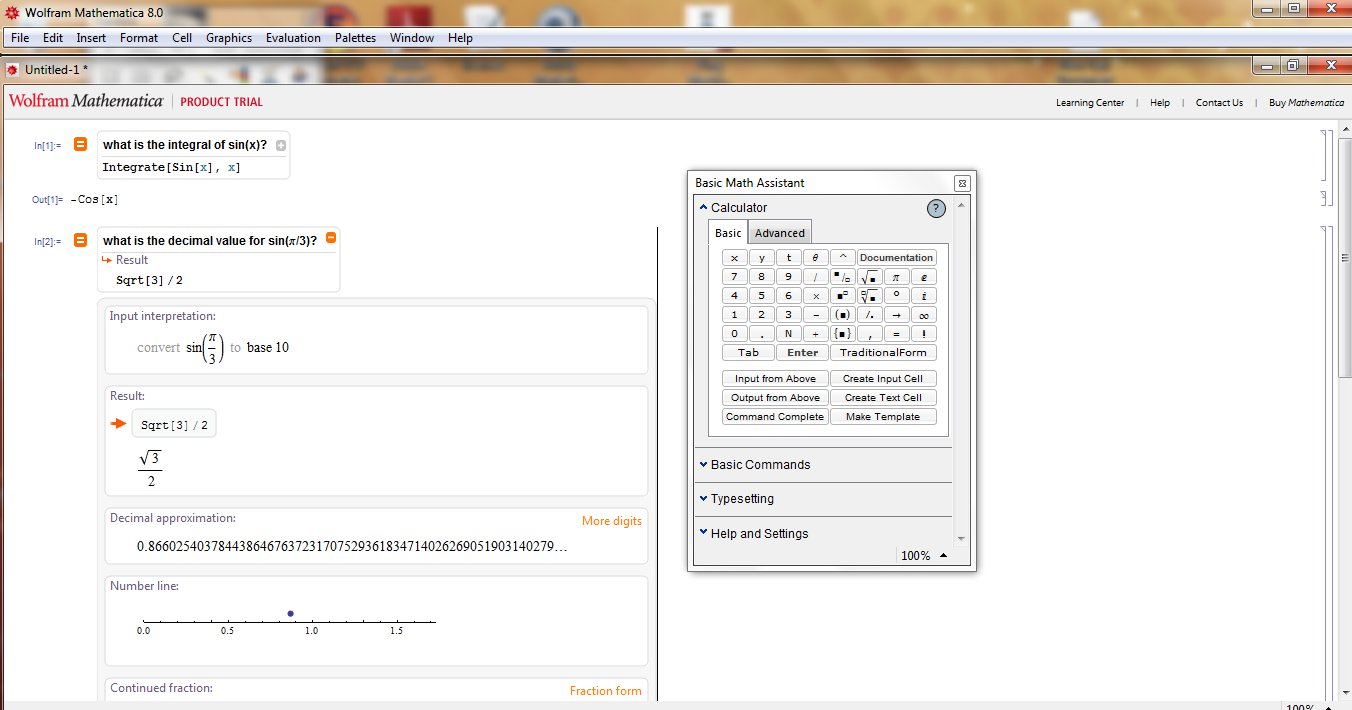
Task: Collapse the Calculator section
Action: 703,207
